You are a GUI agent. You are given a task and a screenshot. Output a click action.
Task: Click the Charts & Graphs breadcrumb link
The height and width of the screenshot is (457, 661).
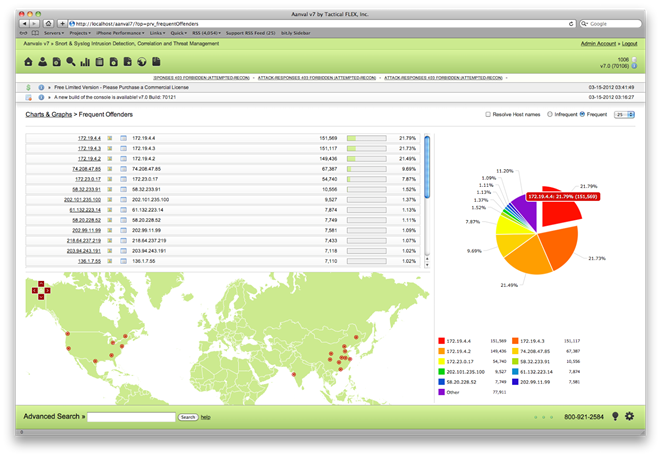[x=46, y=116]
